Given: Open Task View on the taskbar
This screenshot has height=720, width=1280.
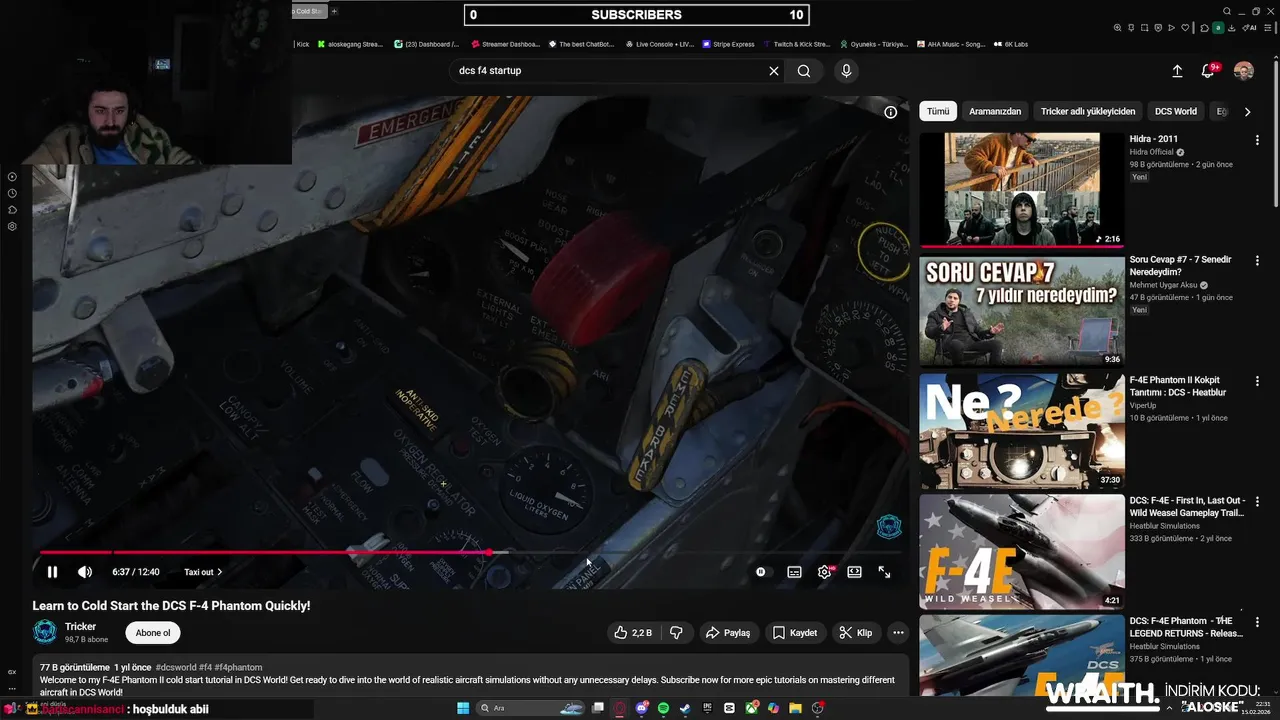Looking at the screenshot, I should pyautogui.click(x=597, y=708).
